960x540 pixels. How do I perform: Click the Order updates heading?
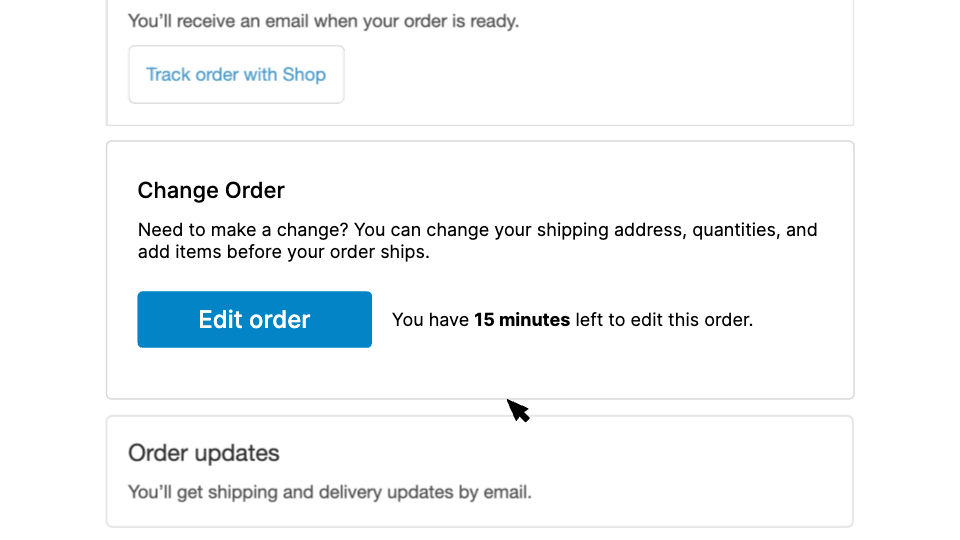point(203,453)
